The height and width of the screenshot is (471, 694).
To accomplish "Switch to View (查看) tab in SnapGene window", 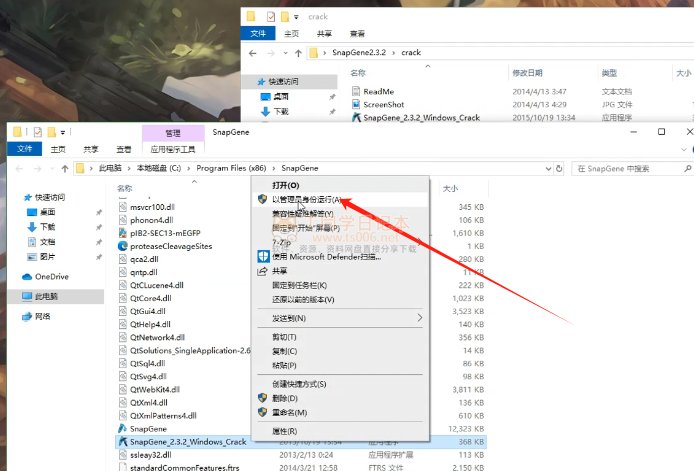I will tap(123, 149).
